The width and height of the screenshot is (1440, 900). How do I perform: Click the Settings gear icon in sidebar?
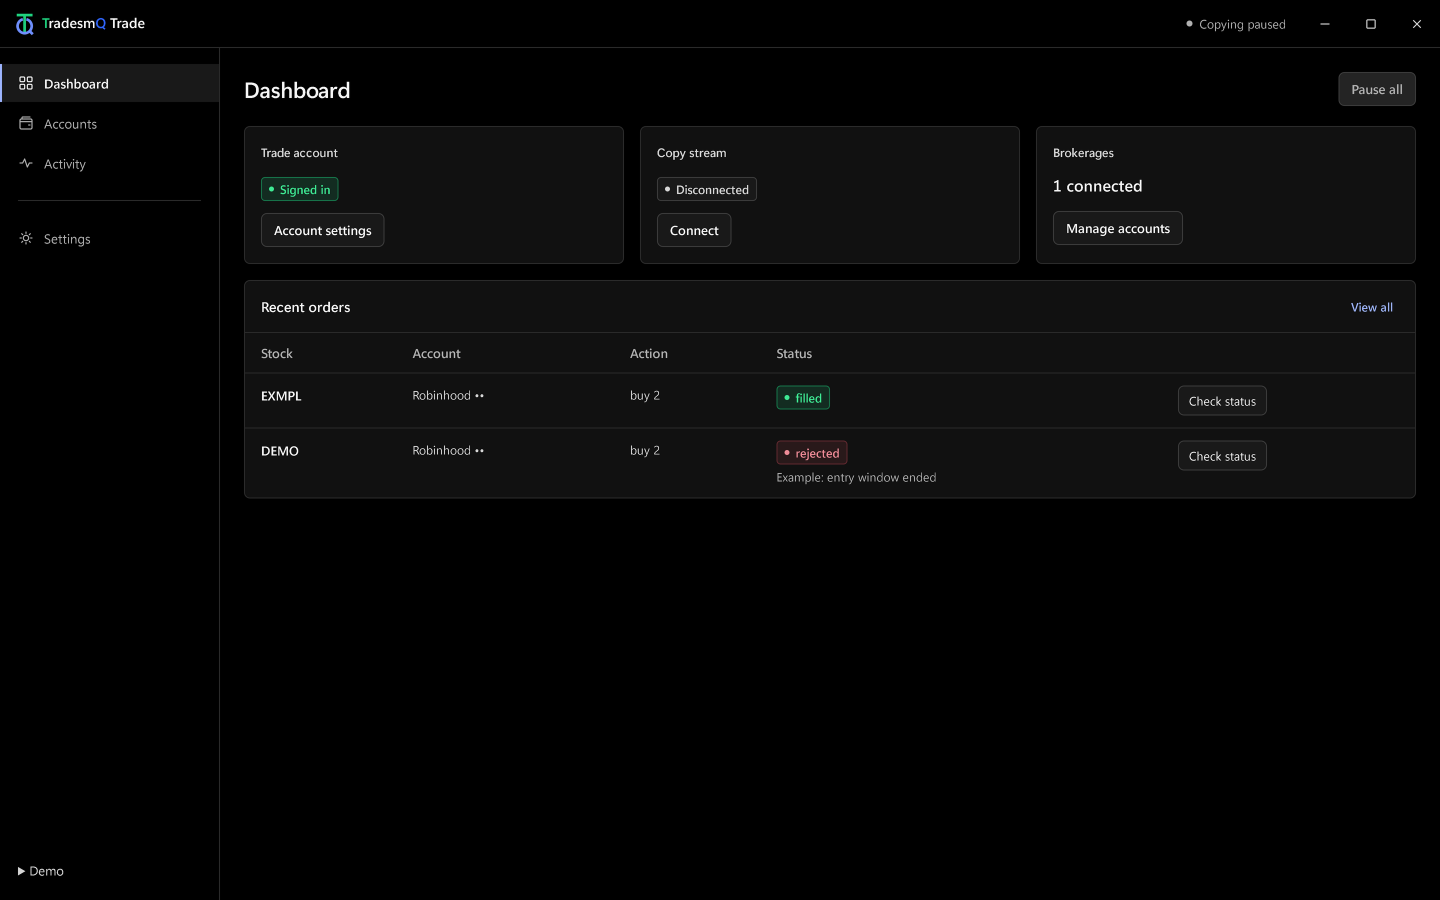(x=26, y=238)
